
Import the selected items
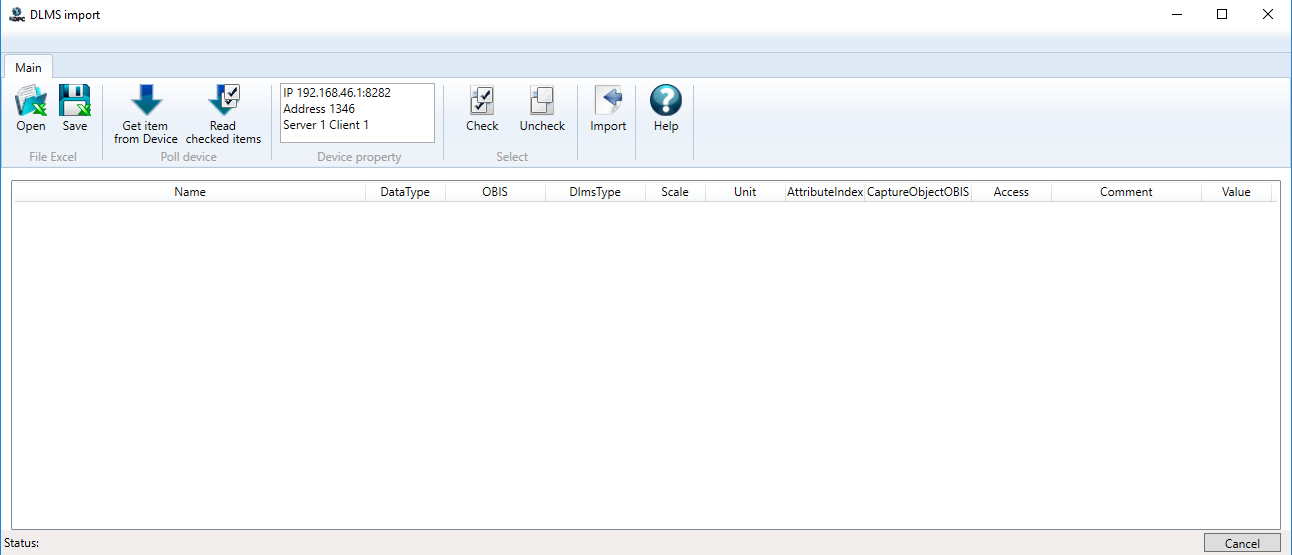(608, 109)
